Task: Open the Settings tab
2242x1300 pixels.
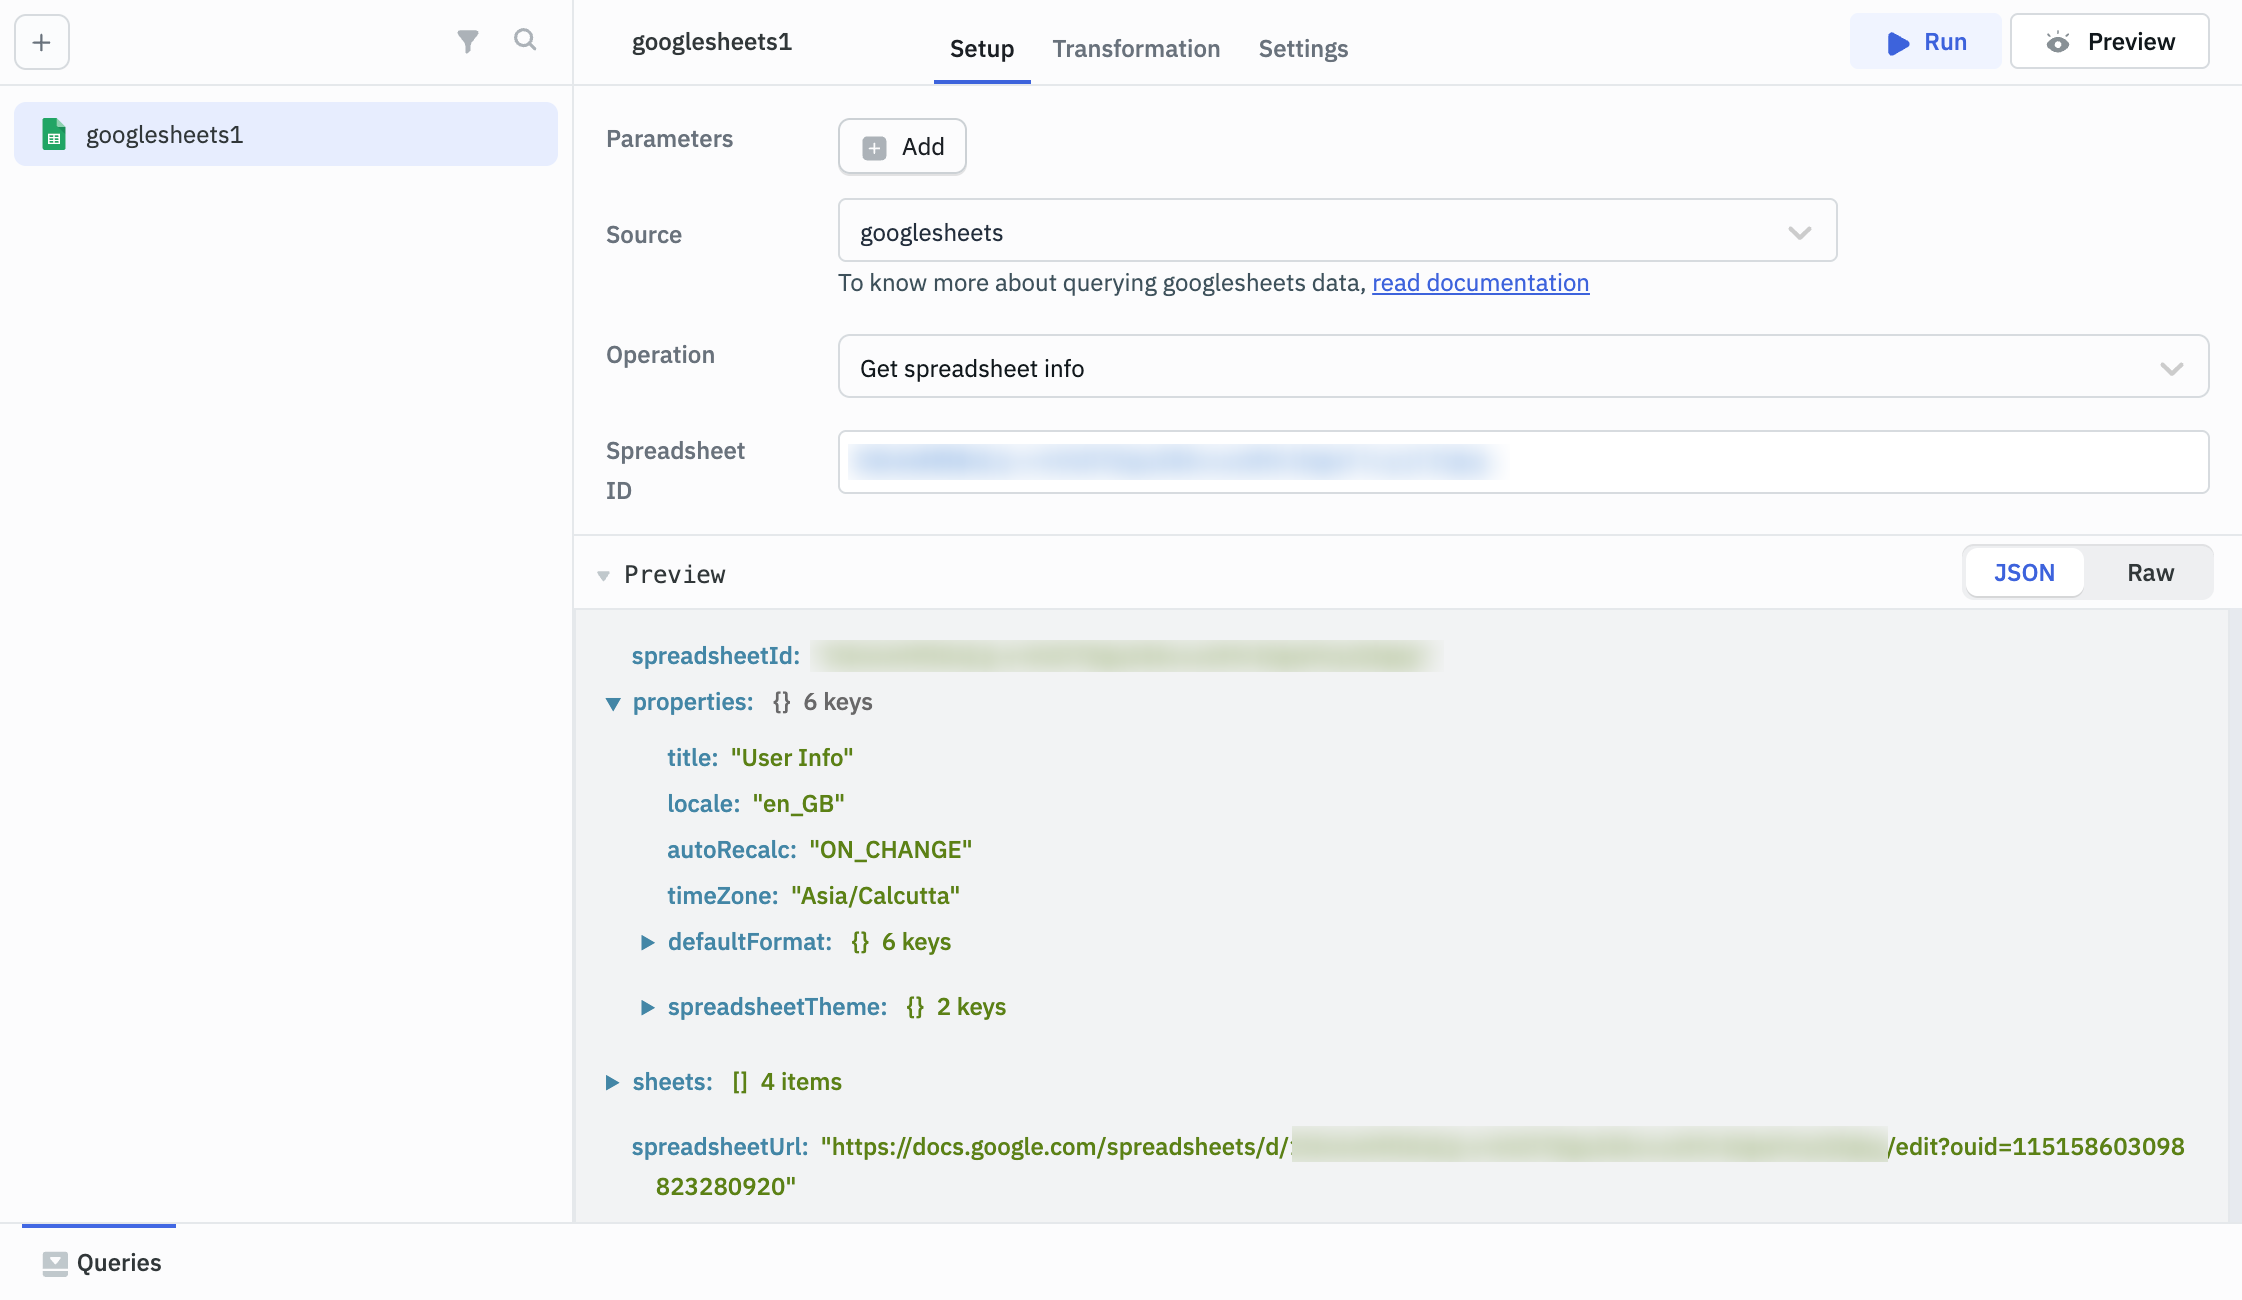Action: 1303,48
